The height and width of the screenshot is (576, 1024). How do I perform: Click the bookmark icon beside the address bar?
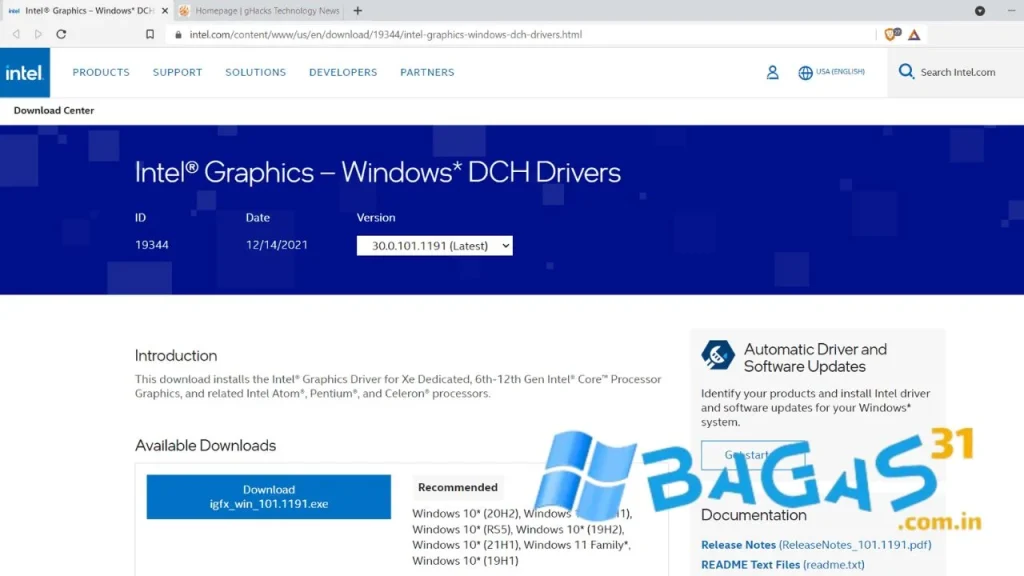[x=150, y=34]
